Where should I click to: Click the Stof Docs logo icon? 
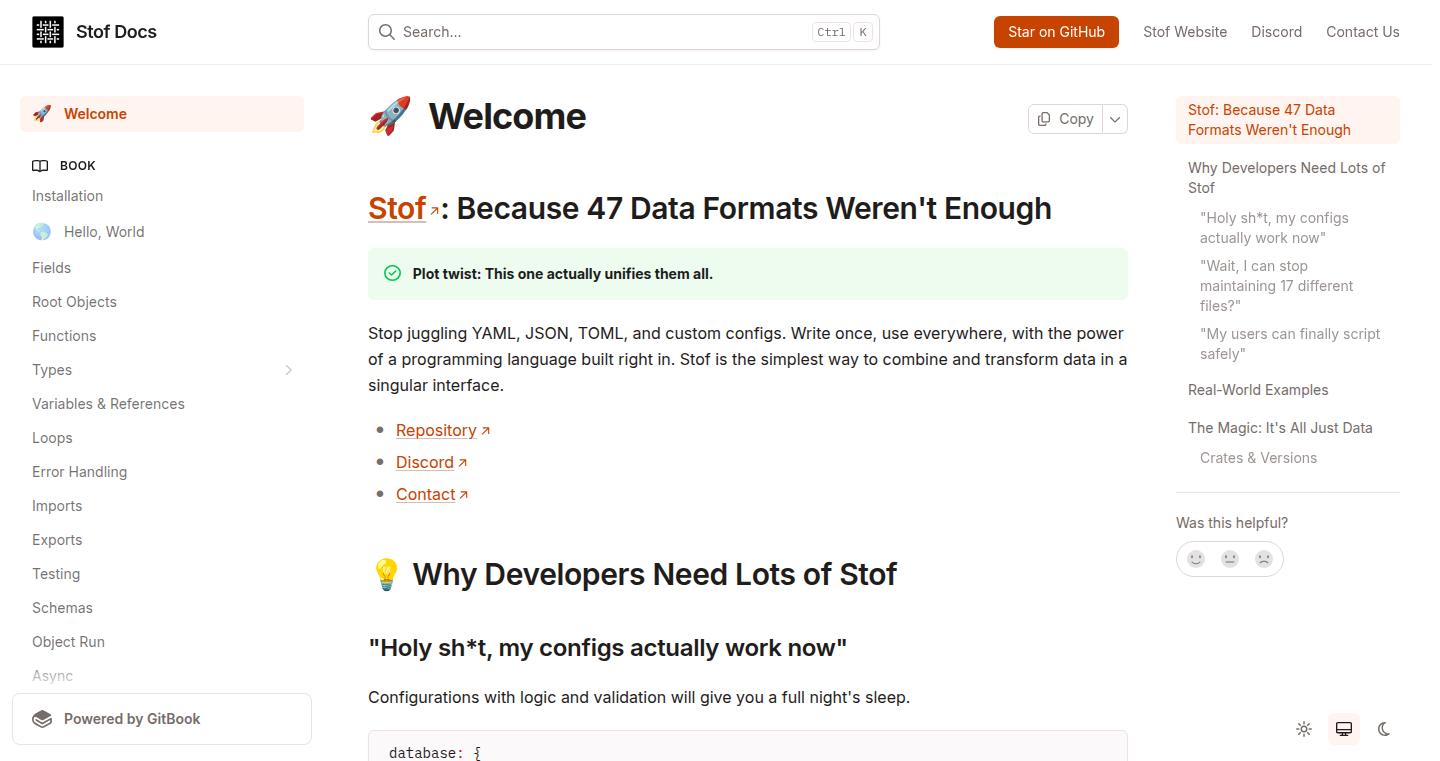(x=47, y=32)
